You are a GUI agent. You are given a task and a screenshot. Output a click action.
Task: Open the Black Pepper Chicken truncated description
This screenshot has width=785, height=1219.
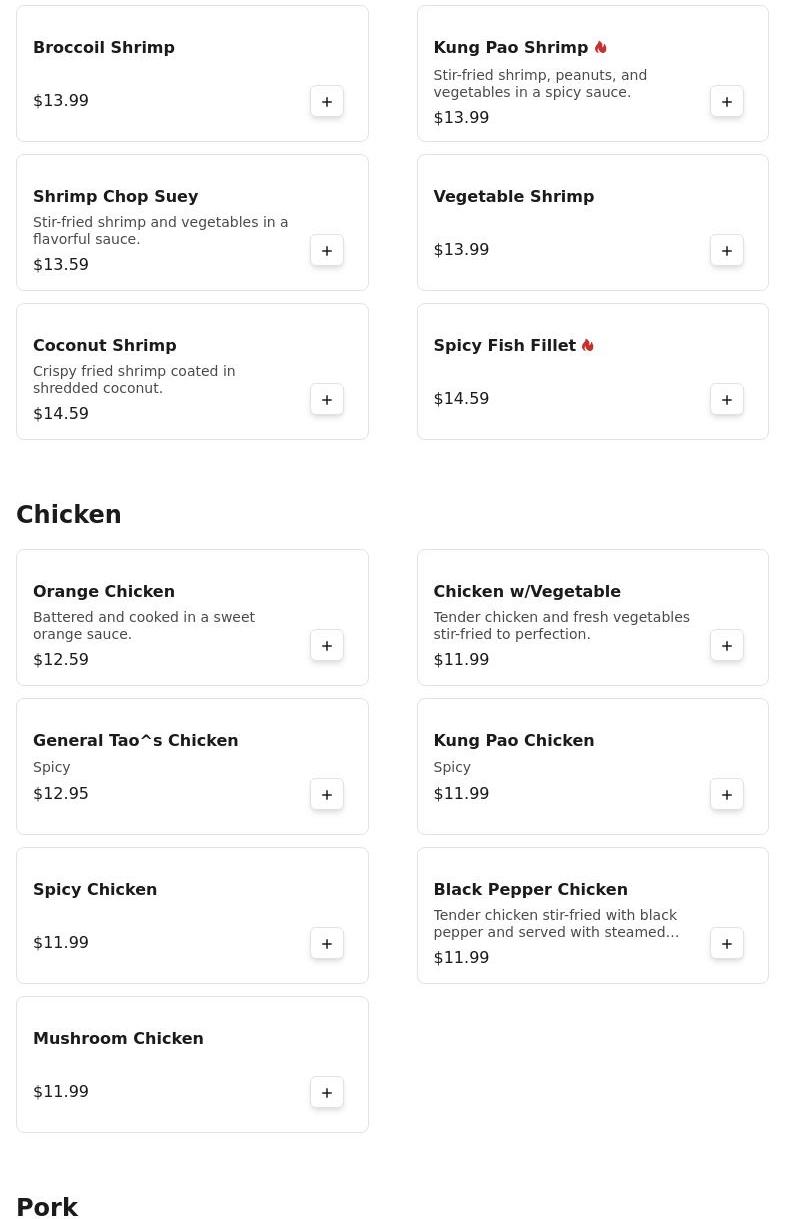pyautogui.click(x=556, y=923)
